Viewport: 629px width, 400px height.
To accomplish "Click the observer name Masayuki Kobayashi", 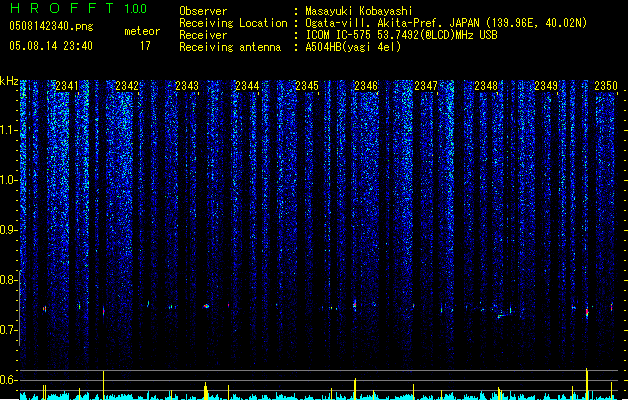I will pyautogui.click(x=359, y=11).
